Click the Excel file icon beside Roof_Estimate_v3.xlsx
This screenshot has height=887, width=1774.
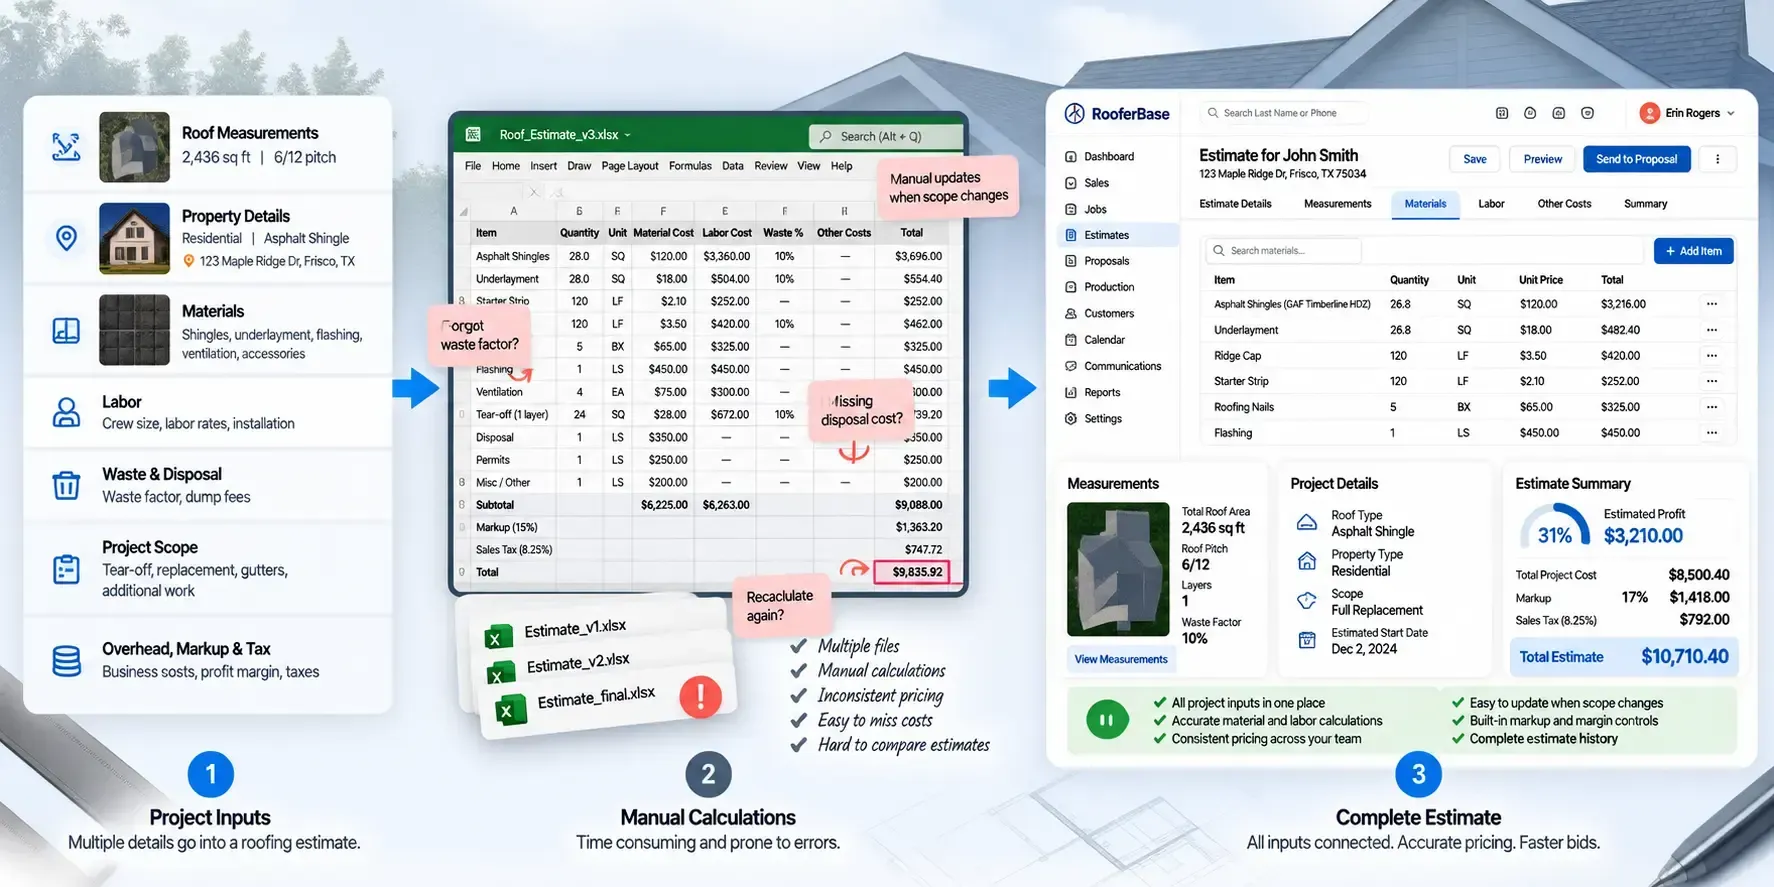point(473,134)
